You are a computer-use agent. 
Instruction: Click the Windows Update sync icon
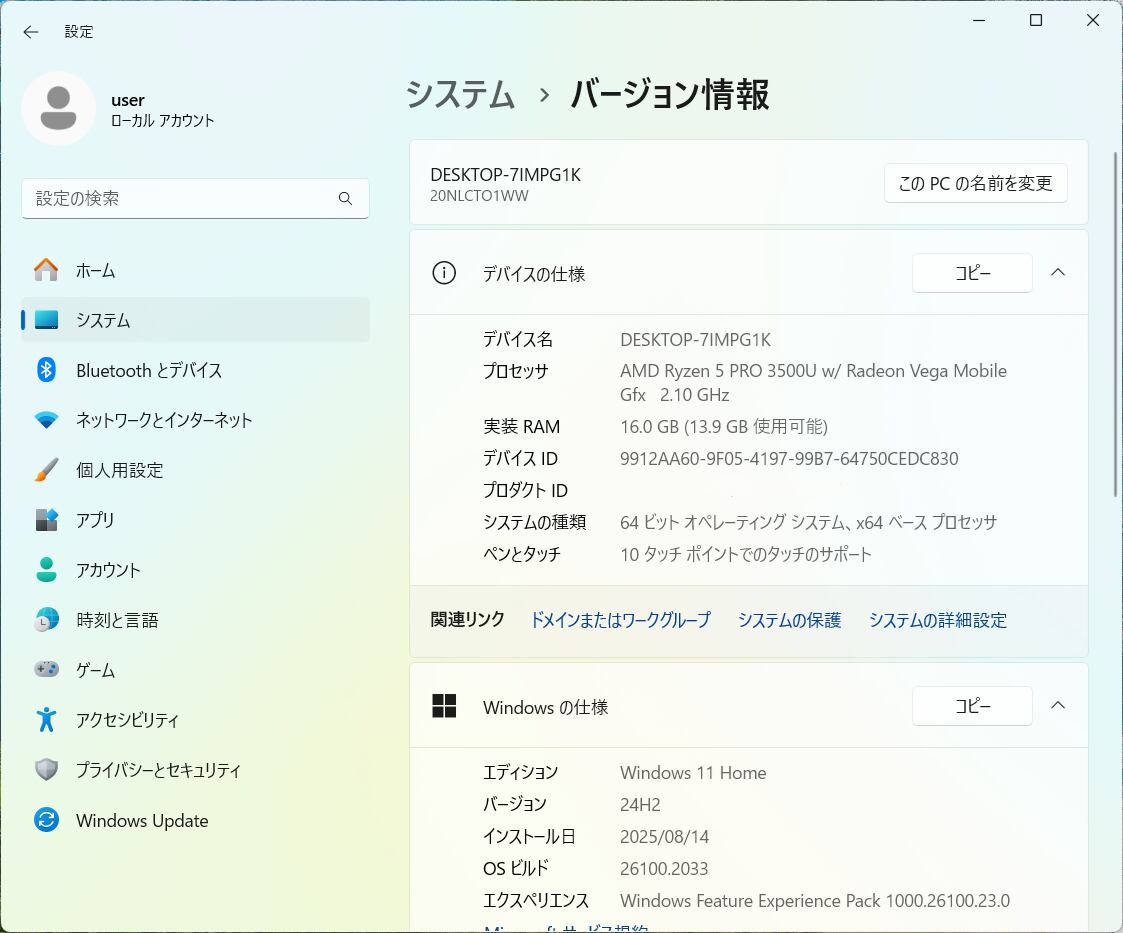click(x=47, y=821)
